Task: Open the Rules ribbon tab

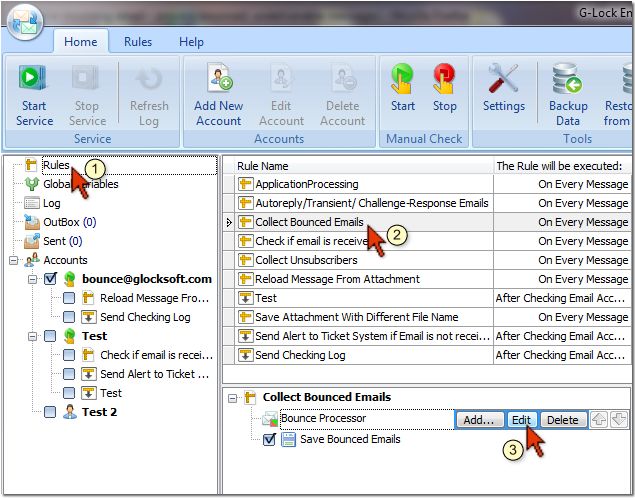Action: click(138, 42)
